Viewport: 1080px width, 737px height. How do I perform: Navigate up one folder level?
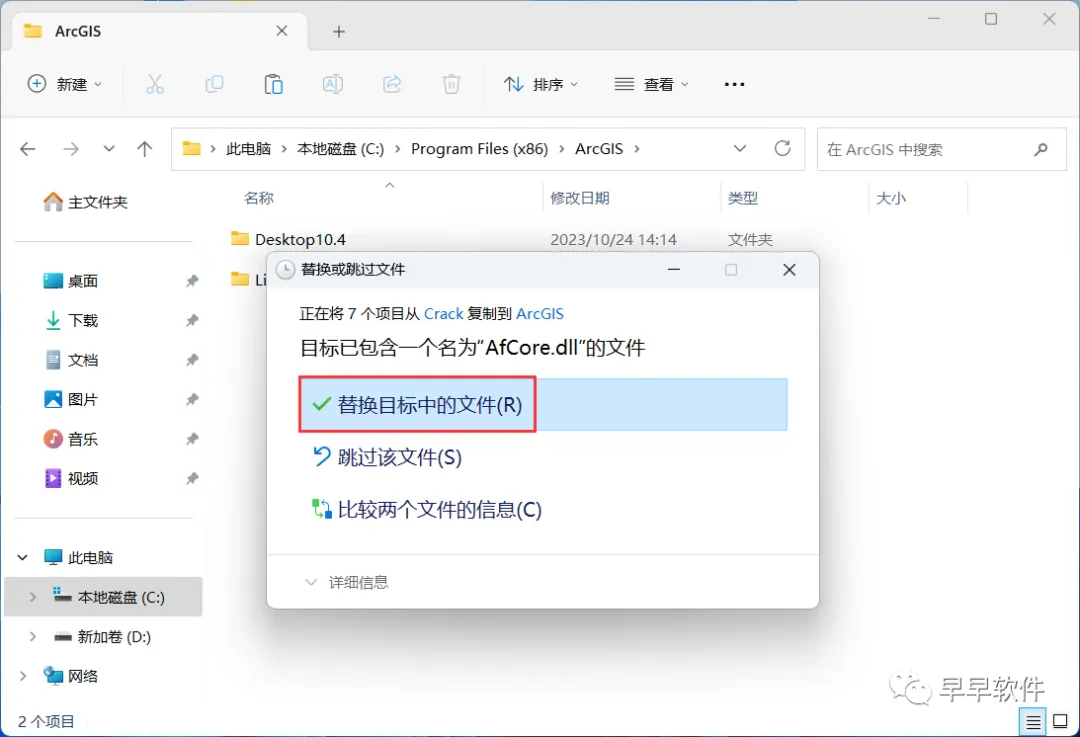[x=145, y=149]
